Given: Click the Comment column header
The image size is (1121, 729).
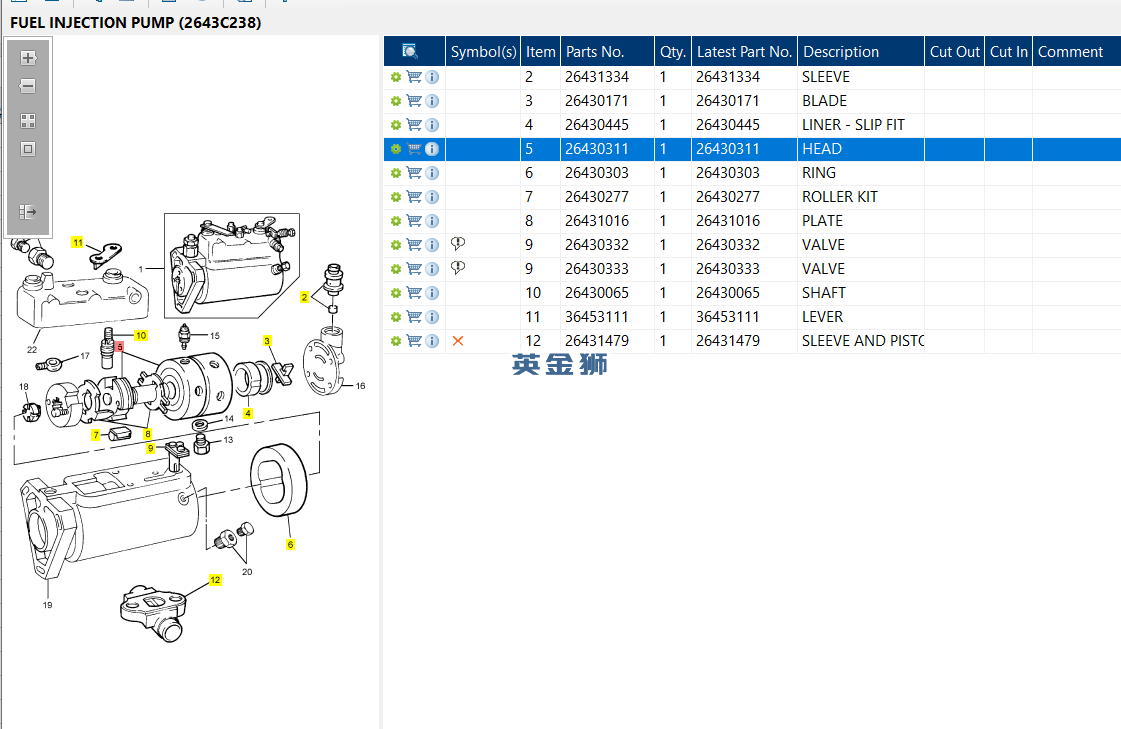Looking at the screenshot, I should (x=1077, y=51).
